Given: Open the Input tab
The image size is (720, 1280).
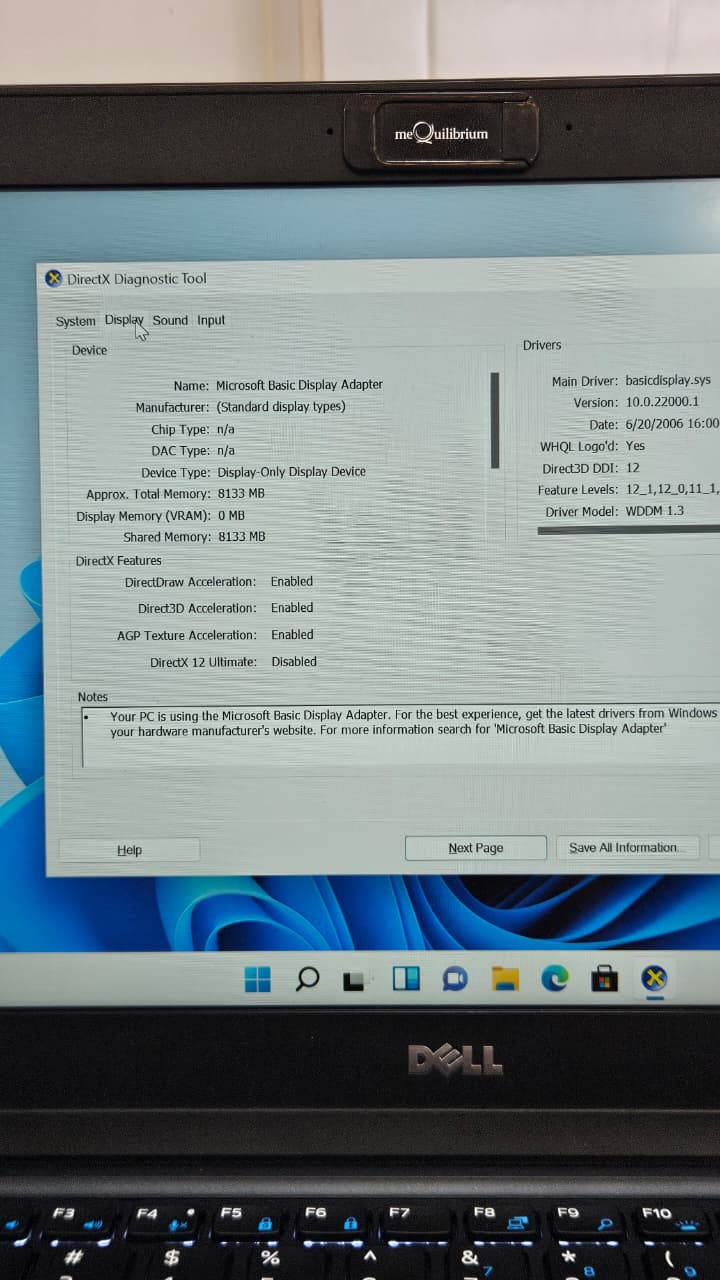Looking at the screenshot, I should [x=211, y=320].
